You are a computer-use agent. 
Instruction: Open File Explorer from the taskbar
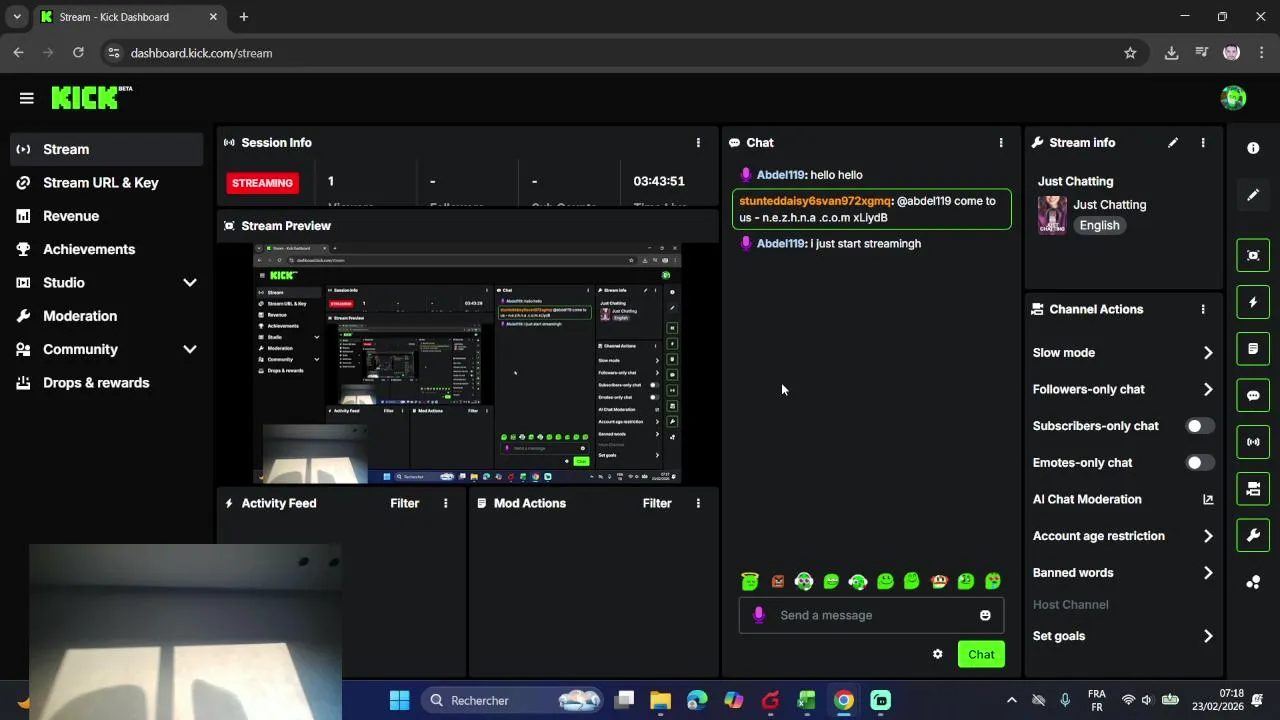tap(660, 700)
